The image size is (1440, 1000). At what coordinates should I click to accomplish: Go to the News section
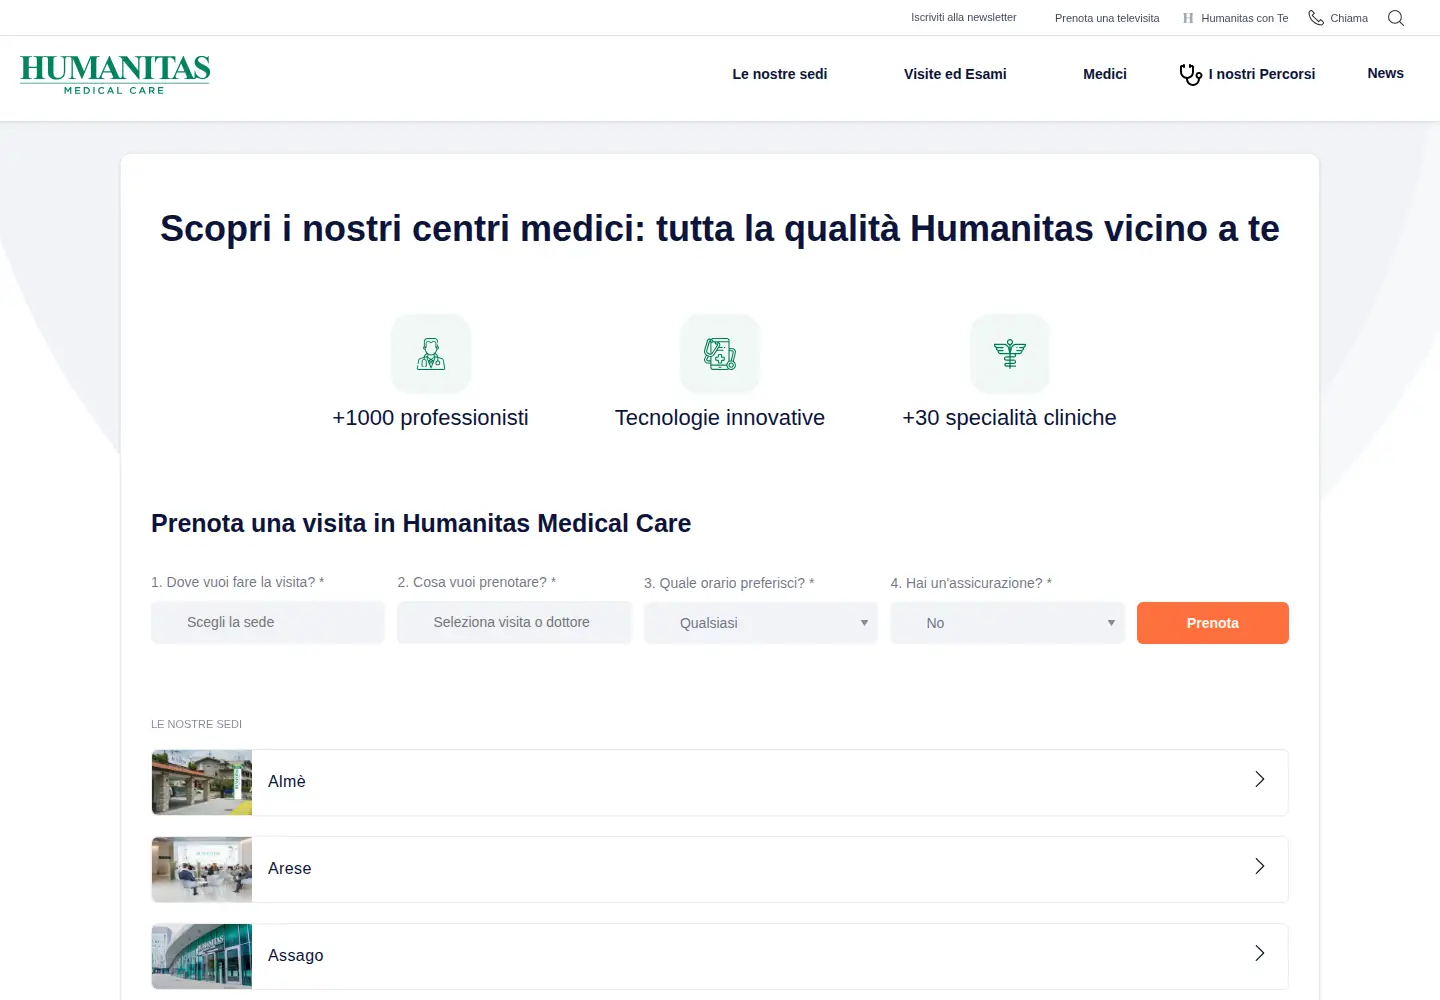point(1386,73)
